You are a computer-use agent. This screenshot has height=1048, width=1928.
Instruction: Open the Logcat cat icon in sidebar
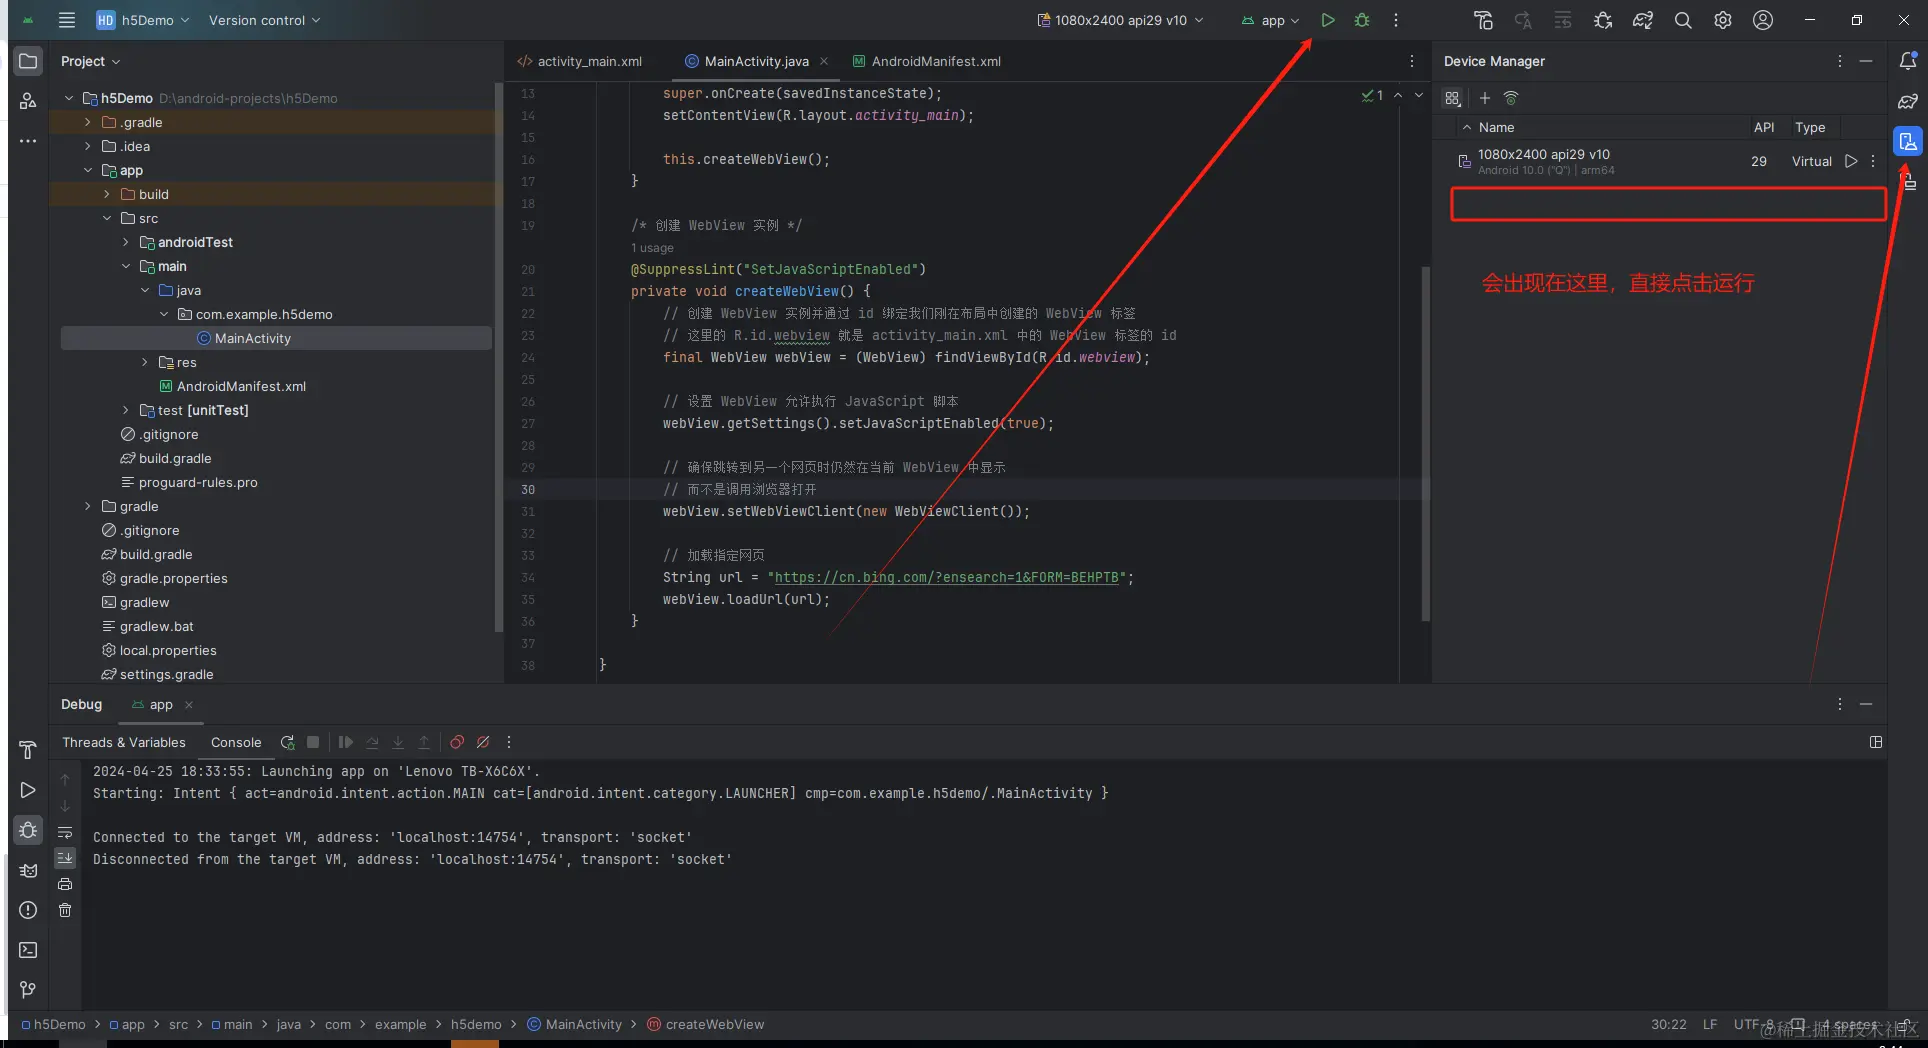[28, 870]
